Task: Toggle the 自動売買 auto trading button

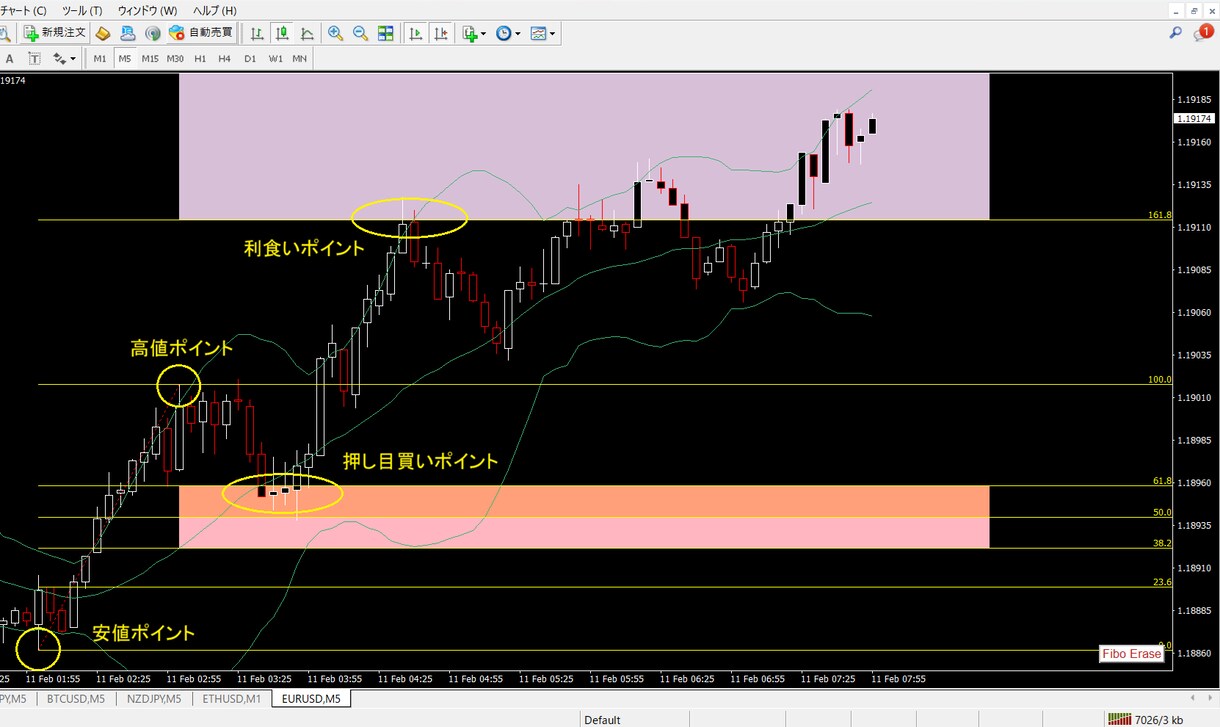Action: (x=200, y=33)
